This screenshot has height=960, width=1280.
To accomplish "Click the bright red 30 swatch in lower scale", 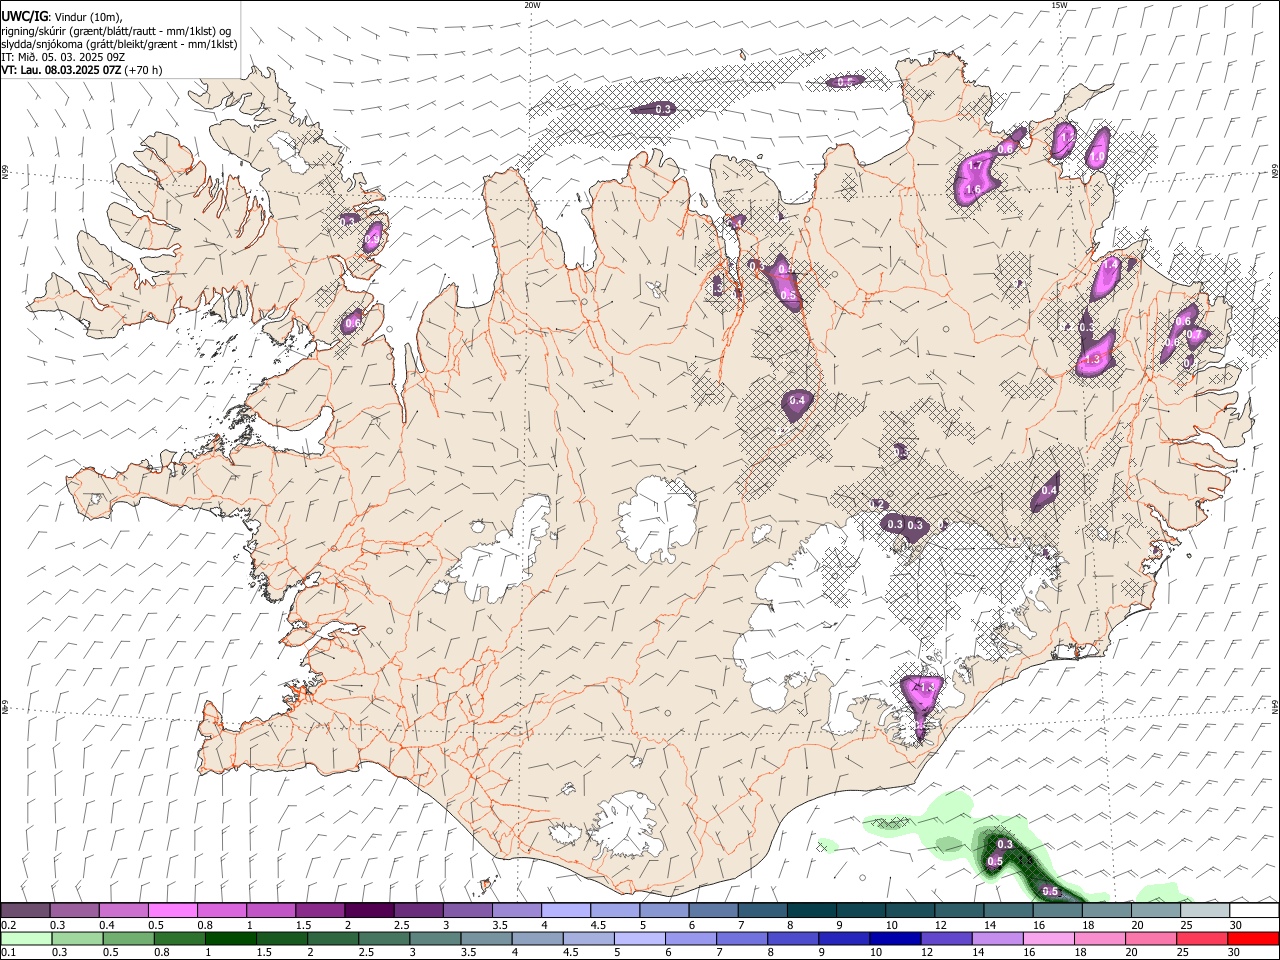I will (1253, 939).
